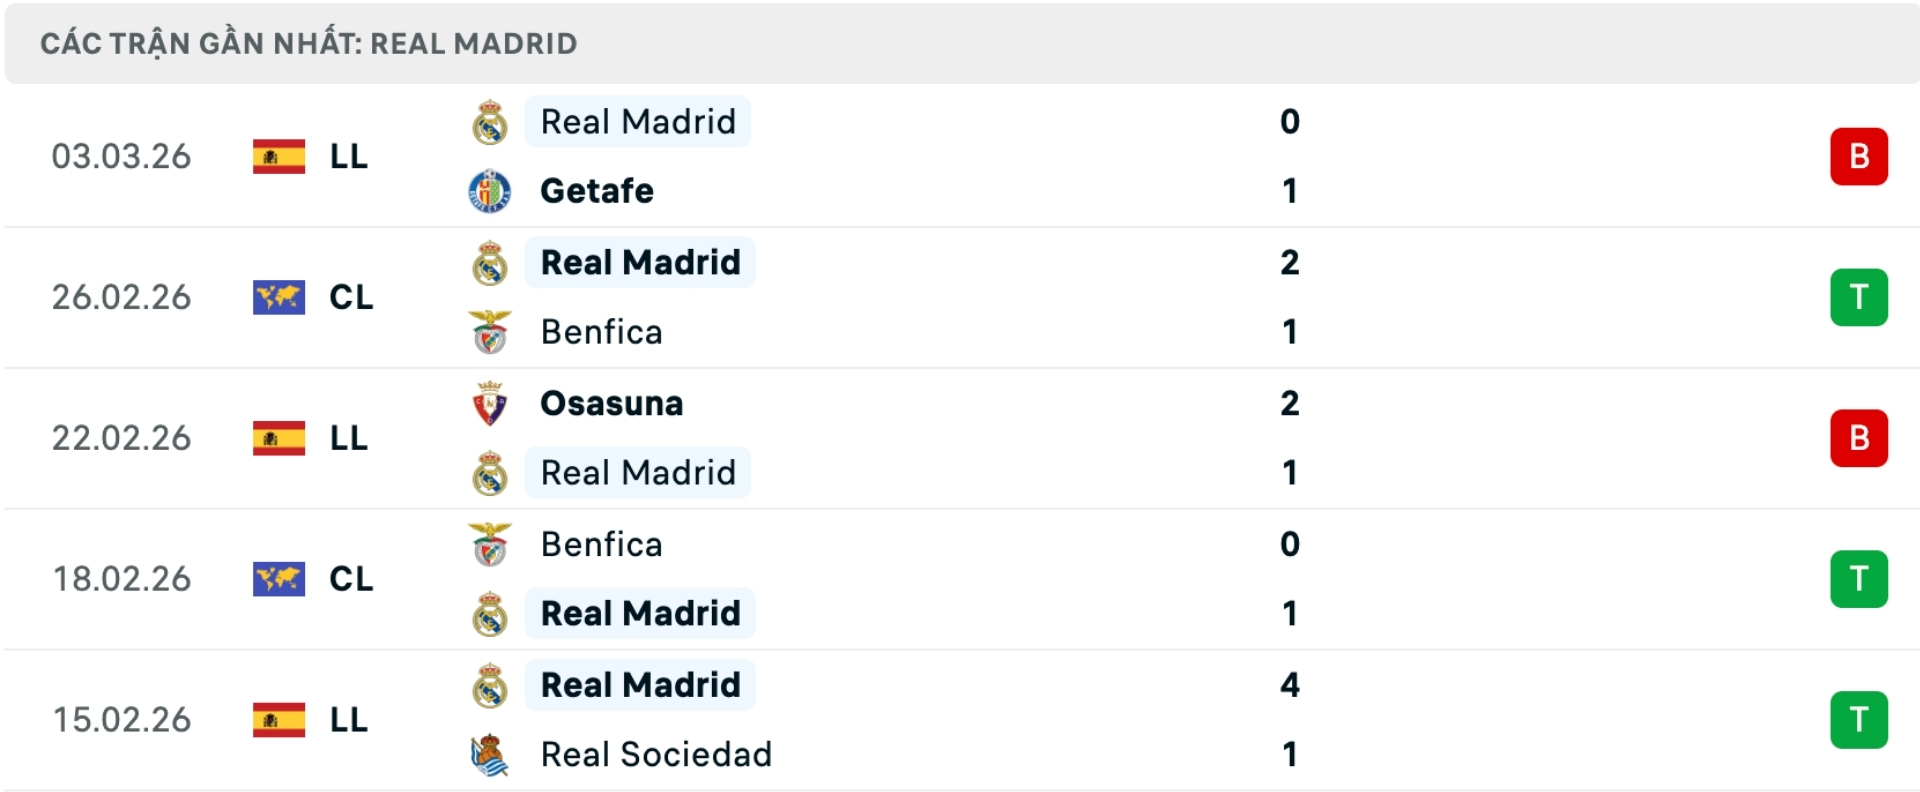Select the Osasuna club badge

click(490, 404)
